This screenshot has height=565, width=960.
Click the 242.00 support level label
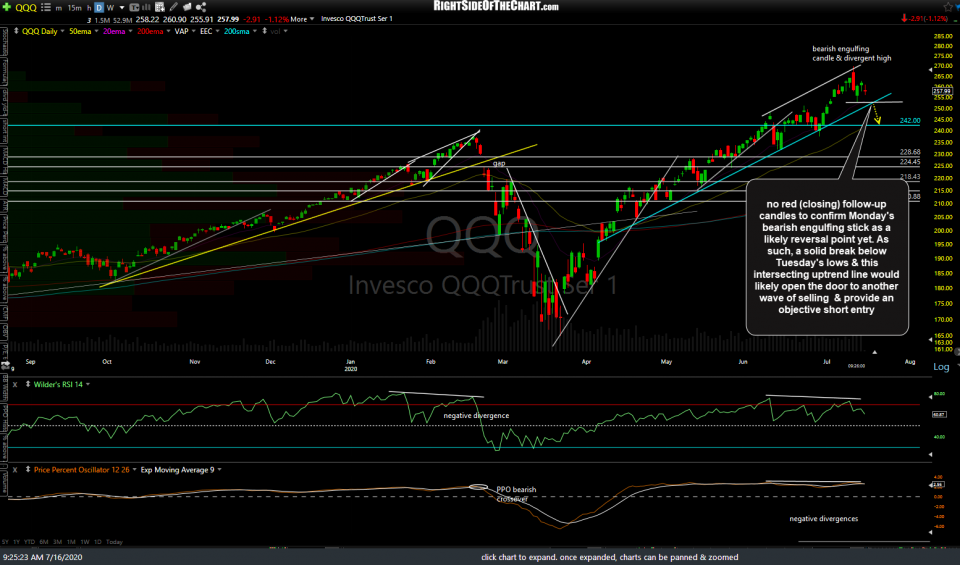(910, 121)
